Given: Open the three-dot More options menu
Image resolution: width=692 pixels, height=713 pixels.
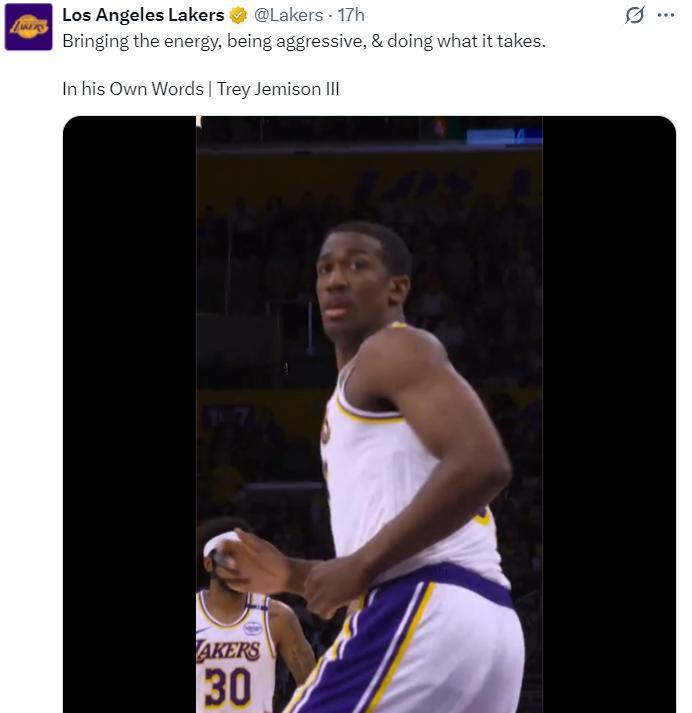Looking at the screenshot, I should [x=666, y=15].
